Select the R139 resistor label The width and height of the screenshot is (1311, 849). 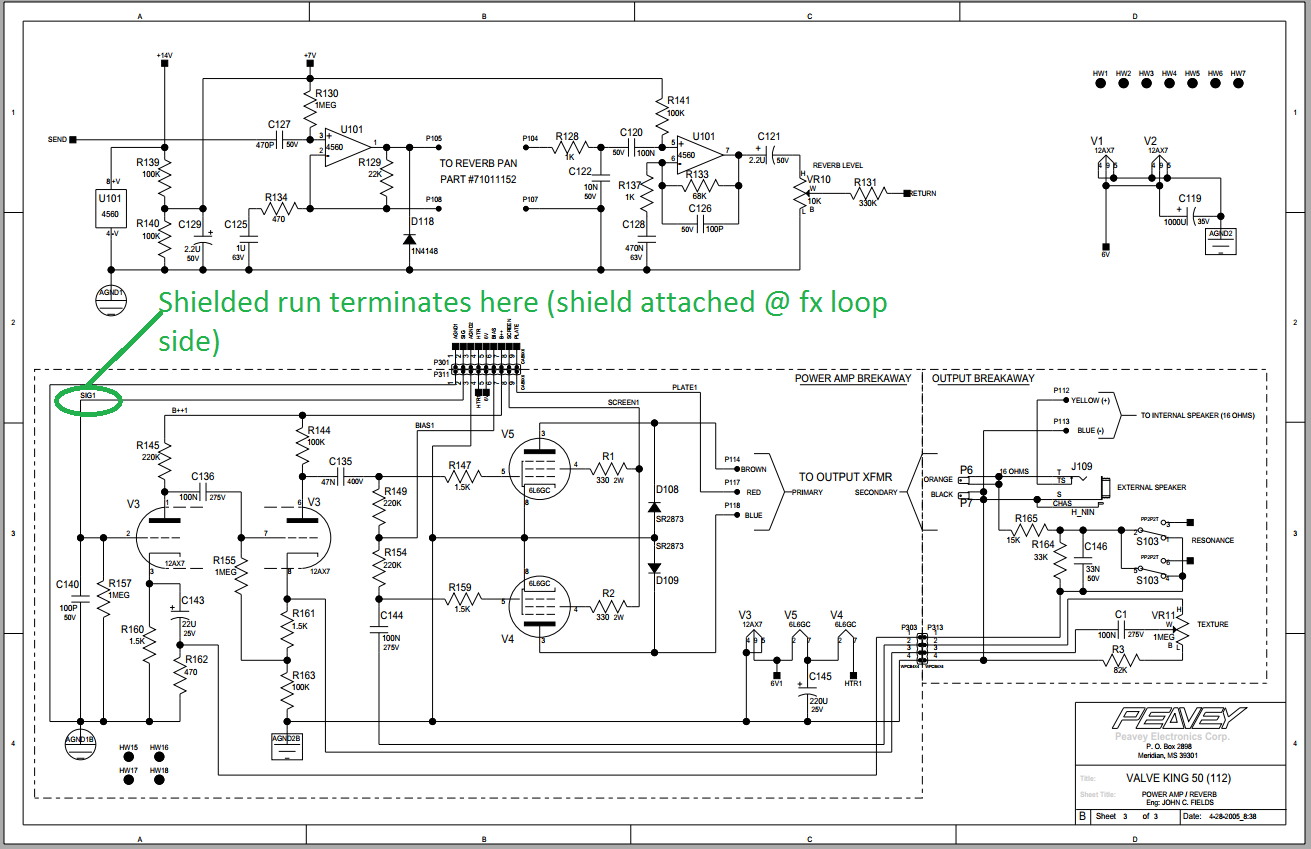pyautogui.click(x=147, y=161)
